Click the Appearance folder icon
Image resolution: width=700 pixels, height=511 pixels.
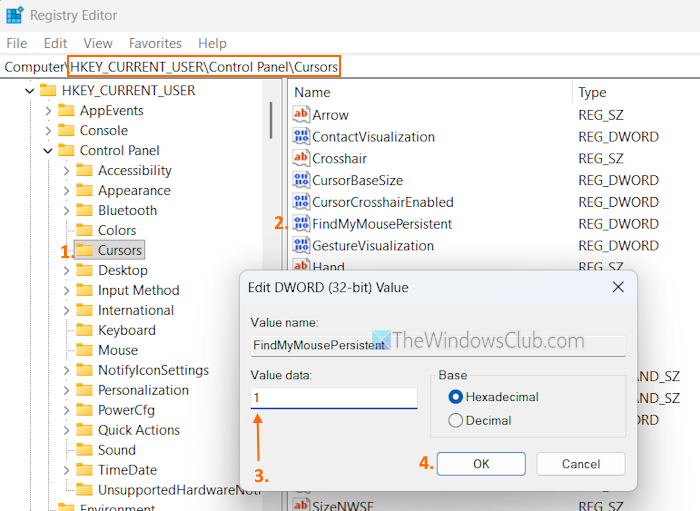click(x=84, y=191)
